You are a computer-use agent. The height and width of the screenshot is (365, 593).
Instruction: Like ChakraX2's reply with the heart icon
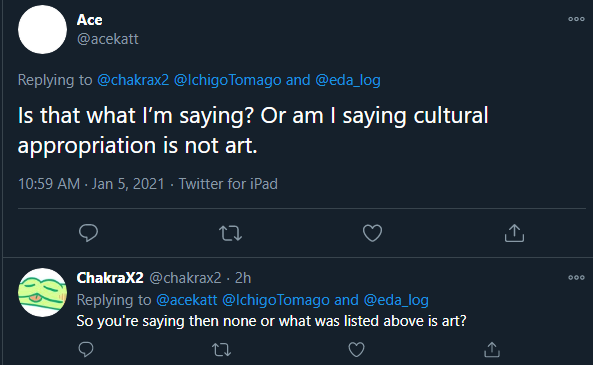(356, 349)
